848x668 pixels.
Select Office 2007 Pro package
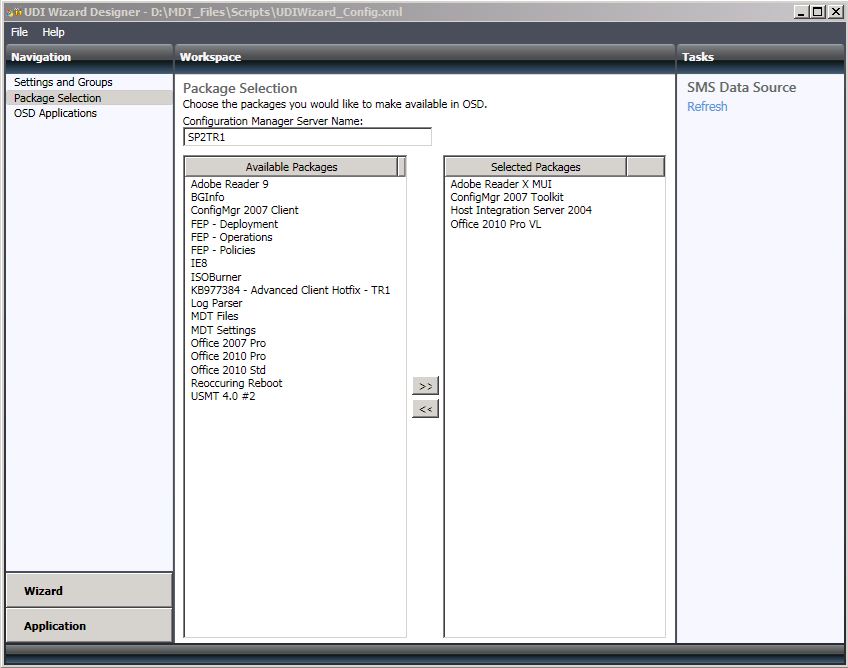(x=228, y=343)
